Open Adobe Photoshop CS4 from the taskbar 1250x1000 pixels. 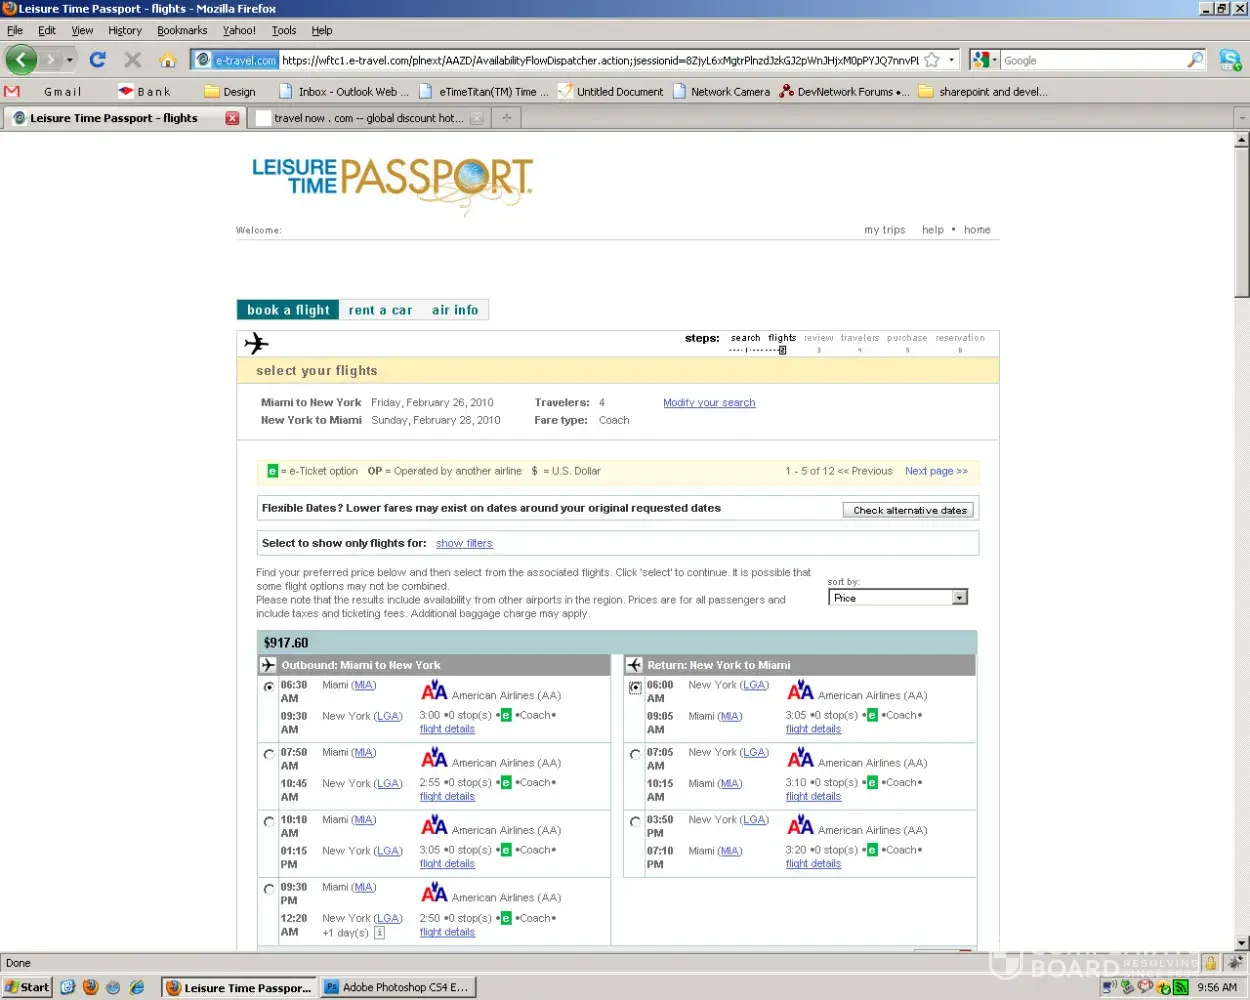coord(397,987)
